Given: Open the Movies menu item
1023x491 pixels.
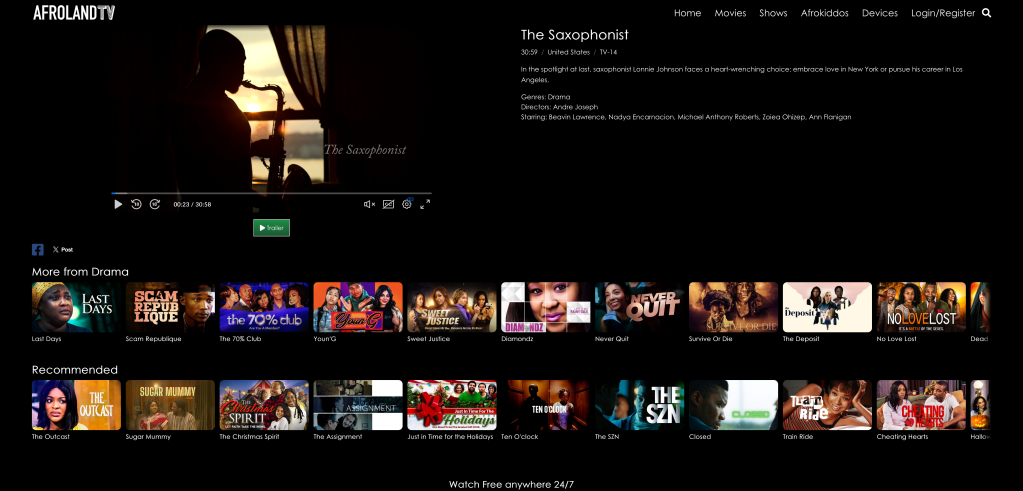Looking at the screenshot, I should pyautogui.click(x=730, y=13).
